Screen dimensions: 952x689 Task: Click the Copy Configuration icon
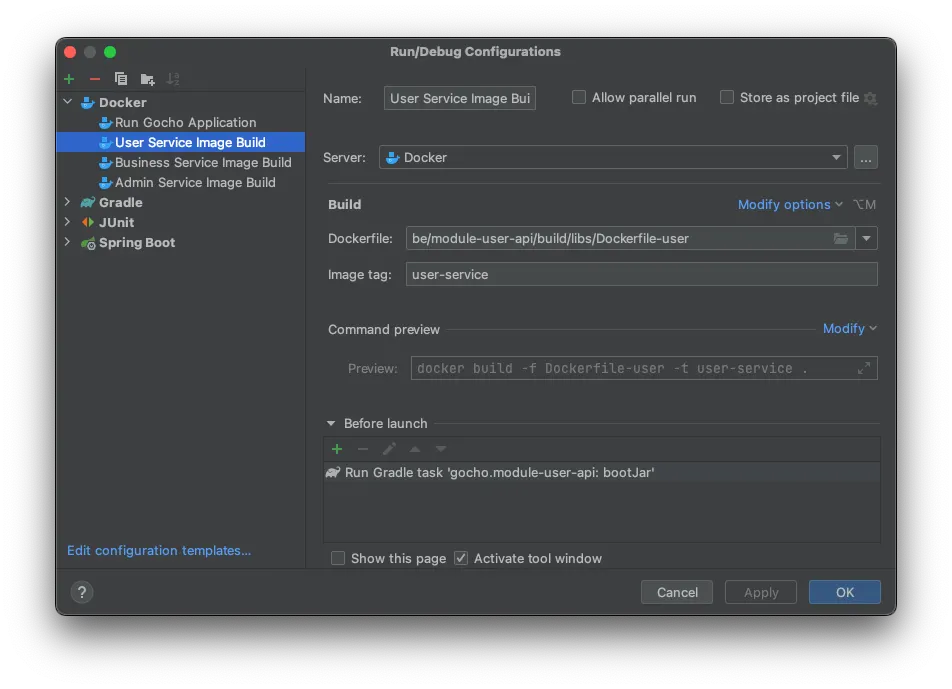121,79
